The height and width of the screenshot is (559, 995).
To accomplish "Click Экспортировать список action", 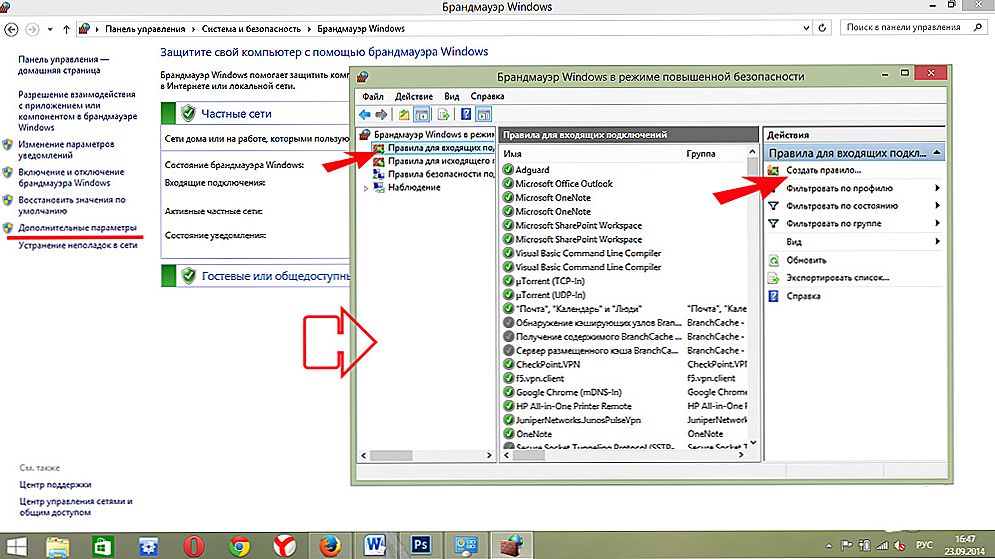I will click(x=837, y=278).
